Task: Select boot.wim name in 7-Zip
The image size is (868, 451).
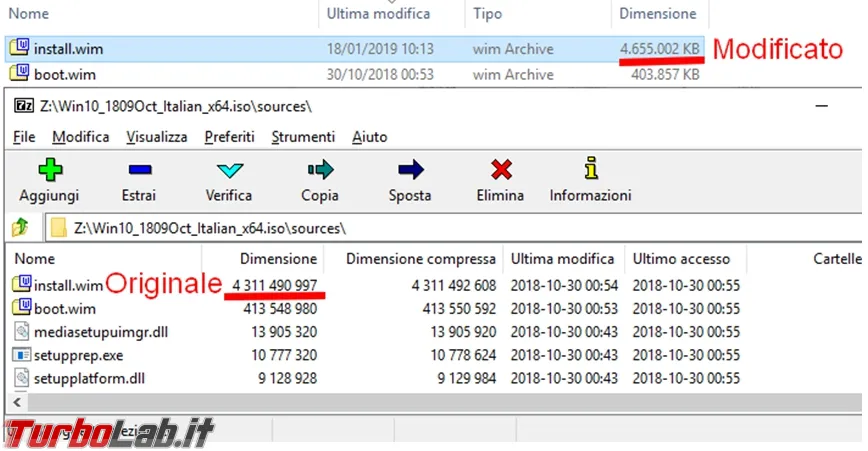Action: pos(65,309)
